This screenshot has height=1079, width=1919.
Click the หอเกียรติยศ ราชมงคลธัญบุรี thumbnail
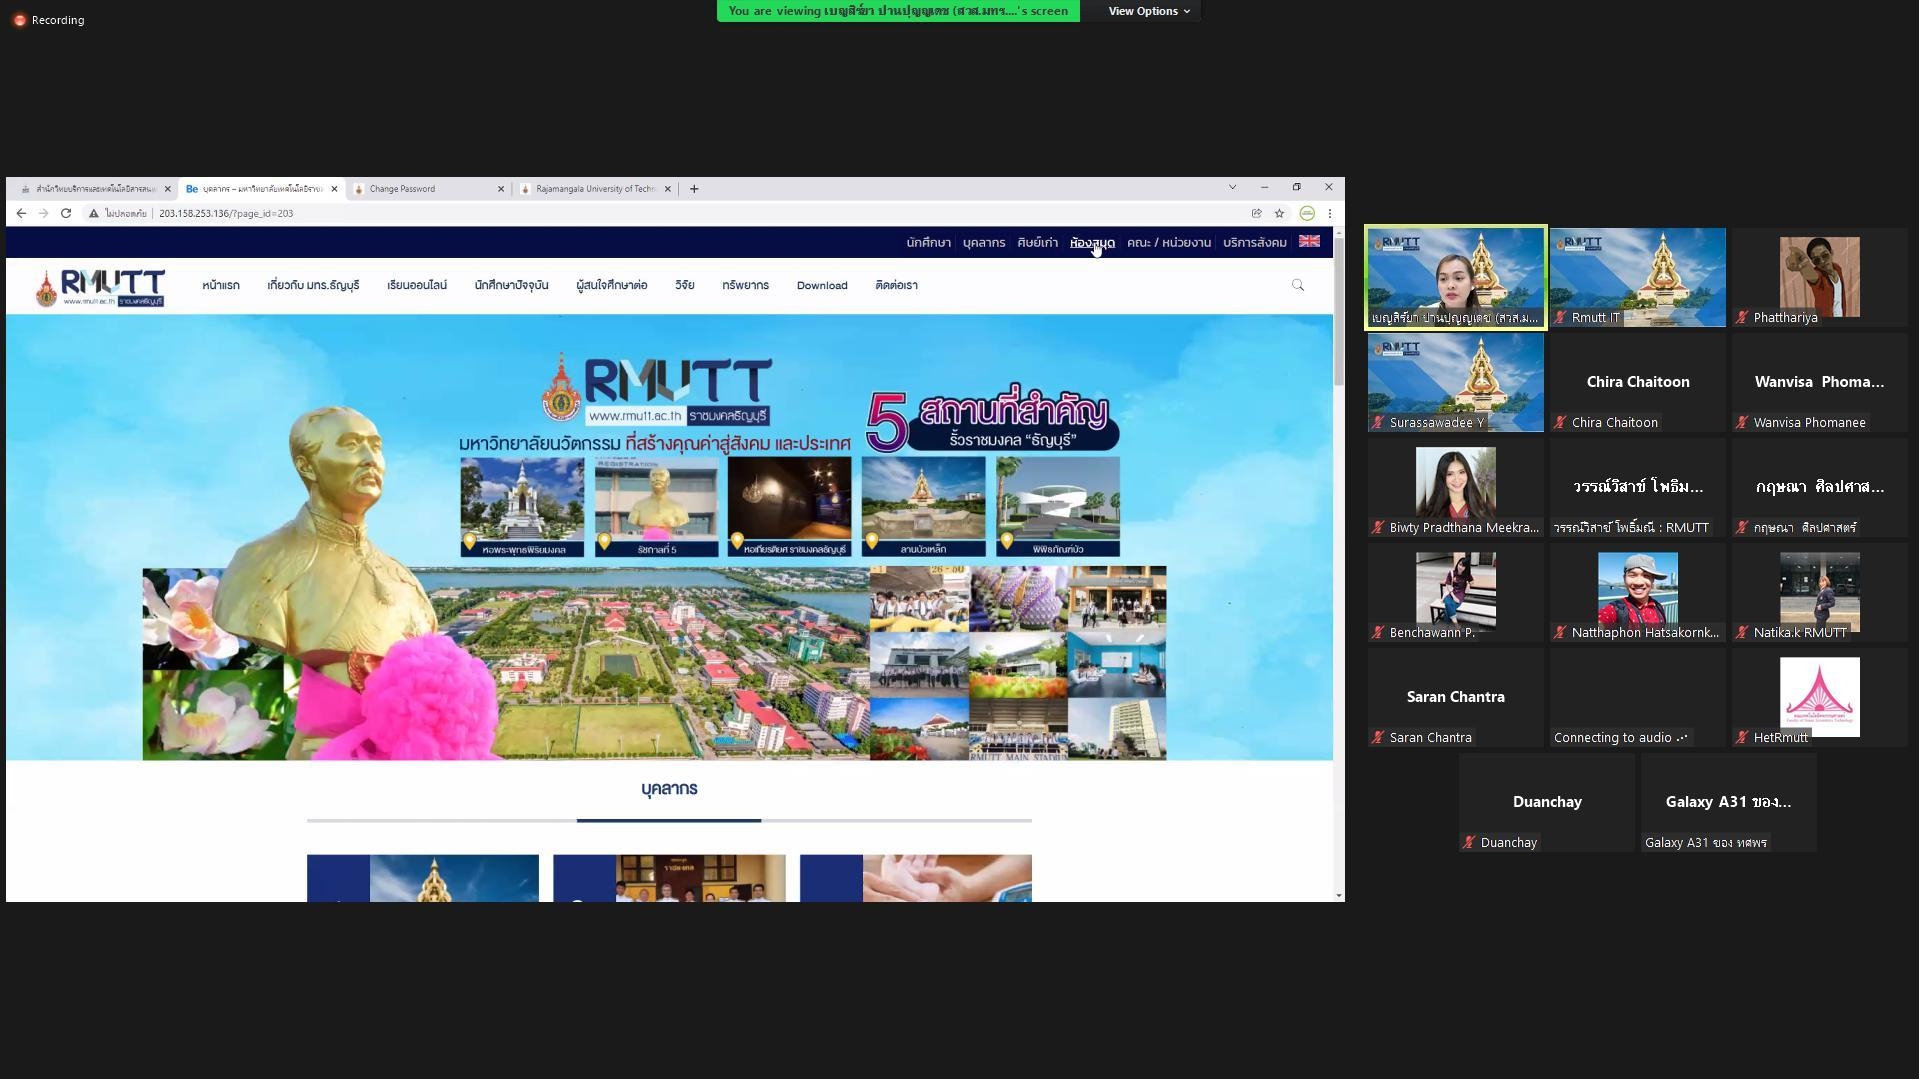point(790,507)
